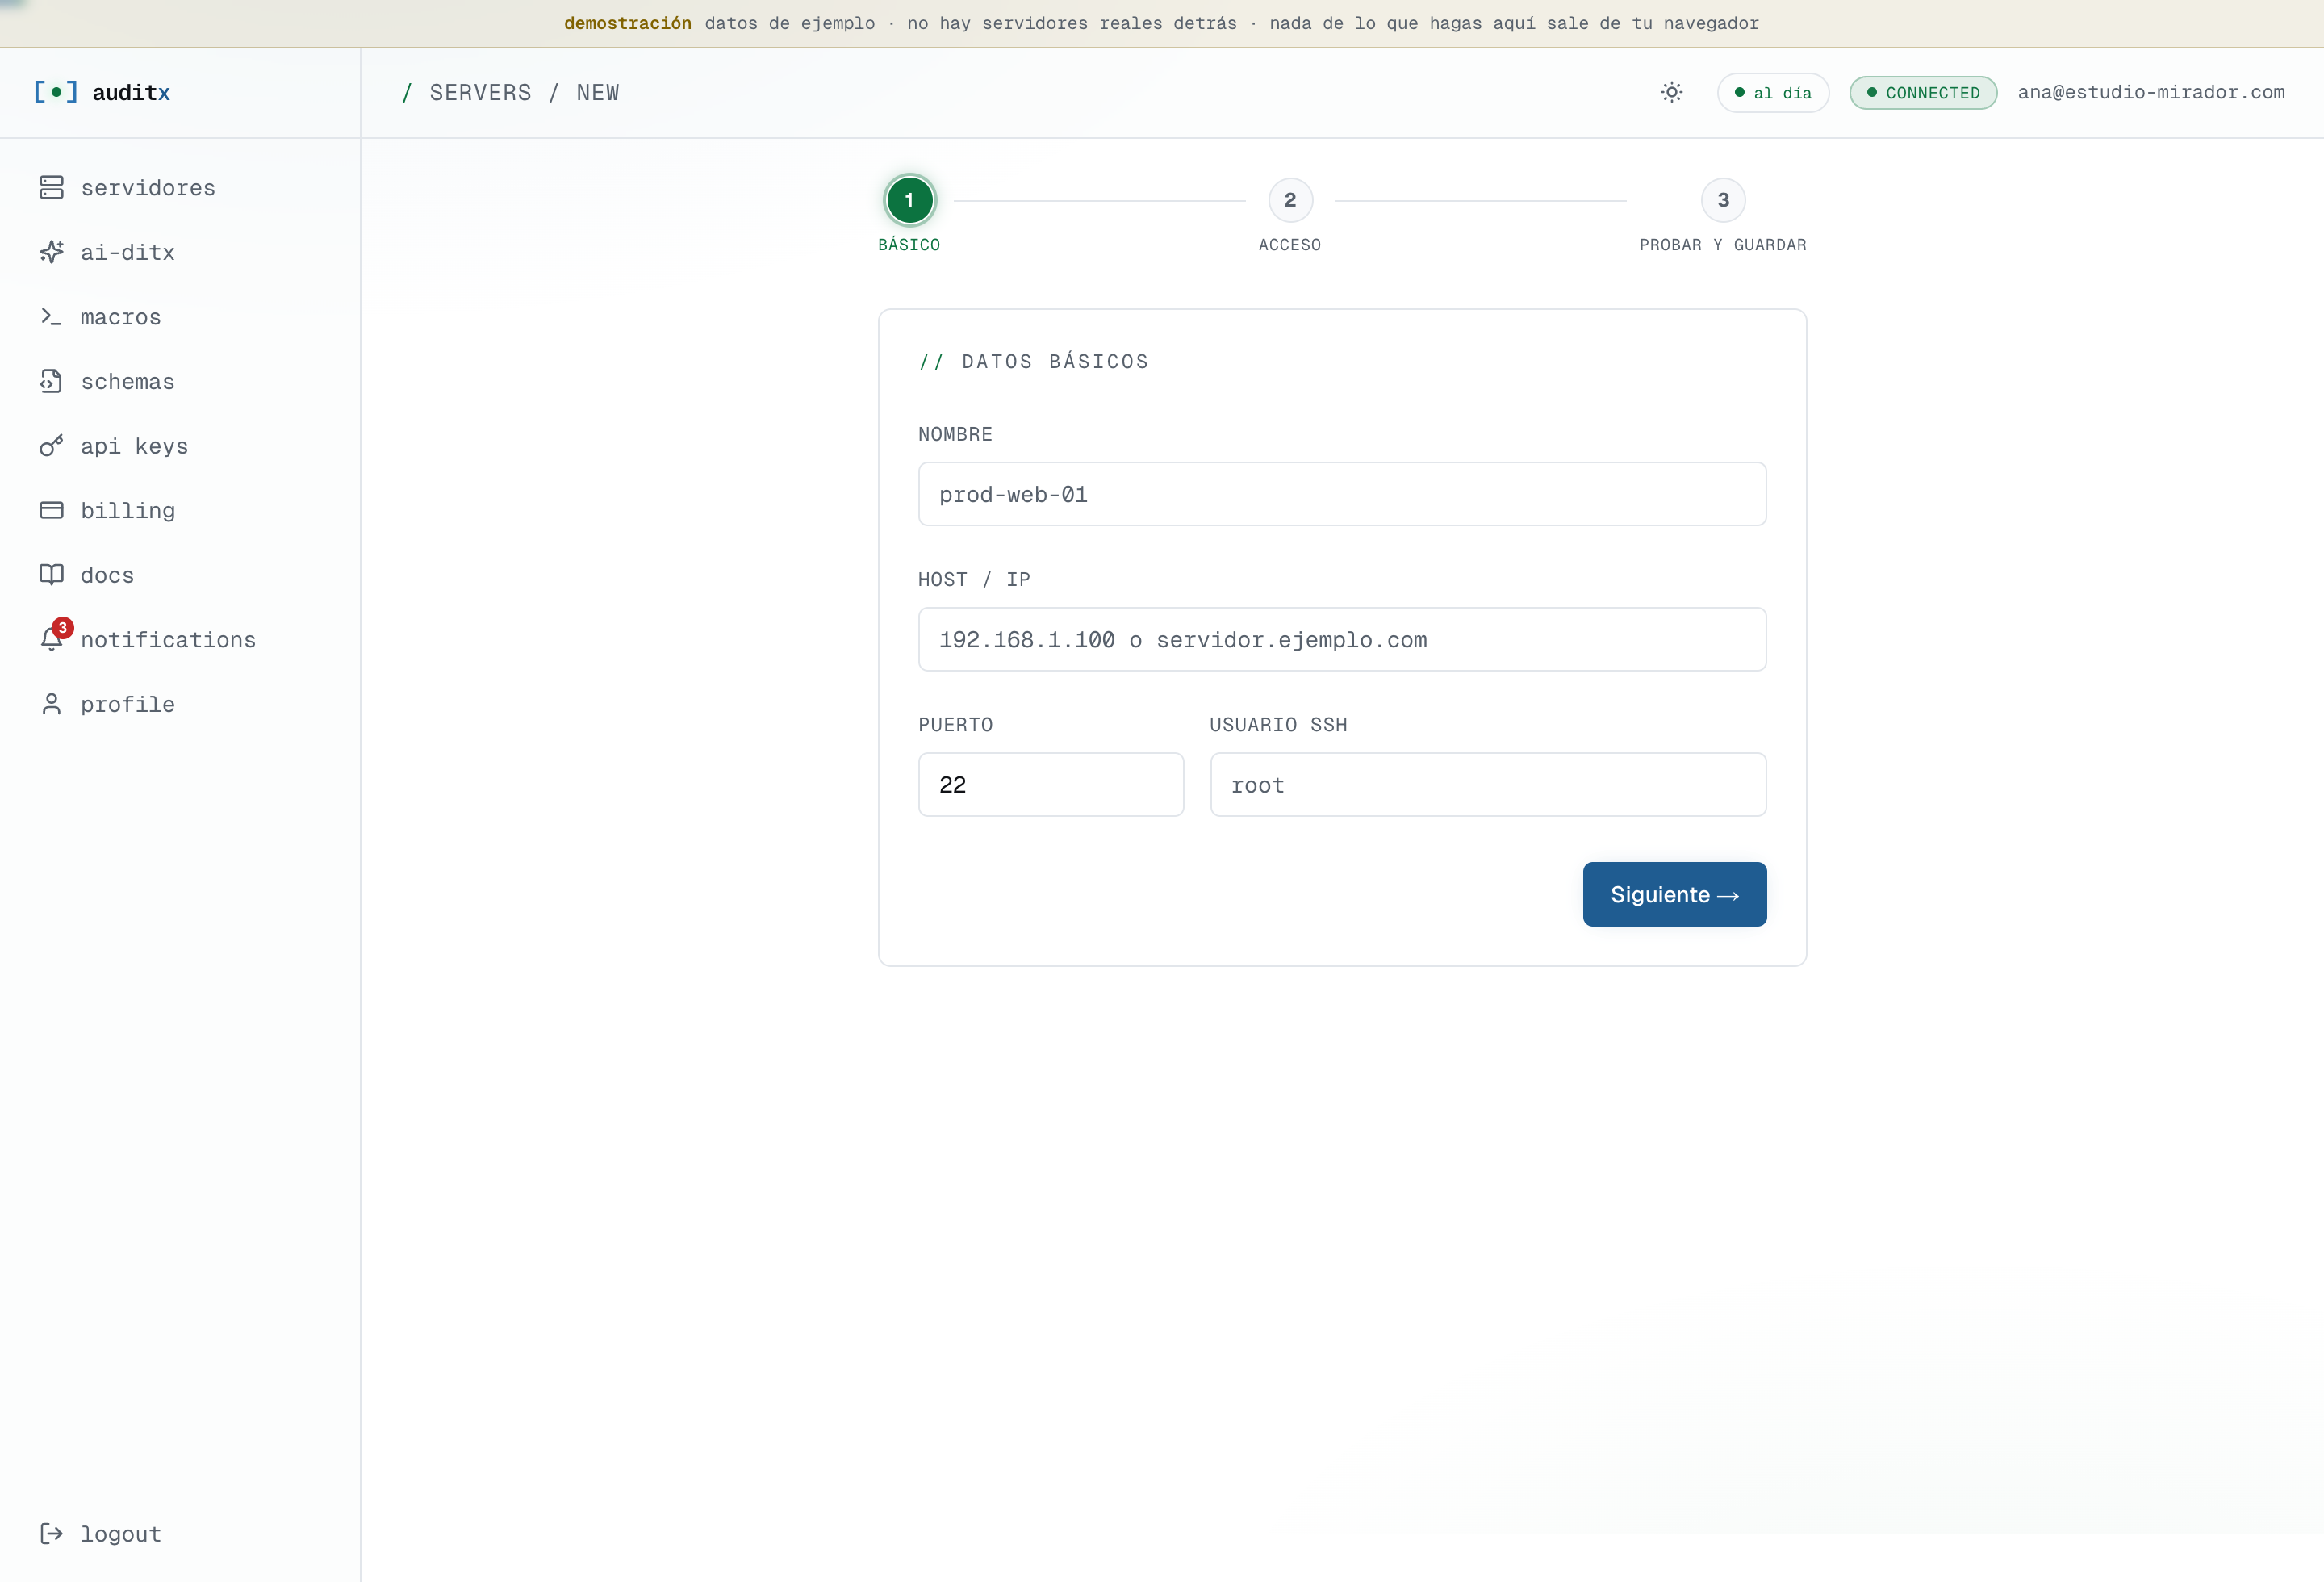Click the CONNECTED status badge
This screenshot has height=1582, width=2324.
[x=1923, y=93]
